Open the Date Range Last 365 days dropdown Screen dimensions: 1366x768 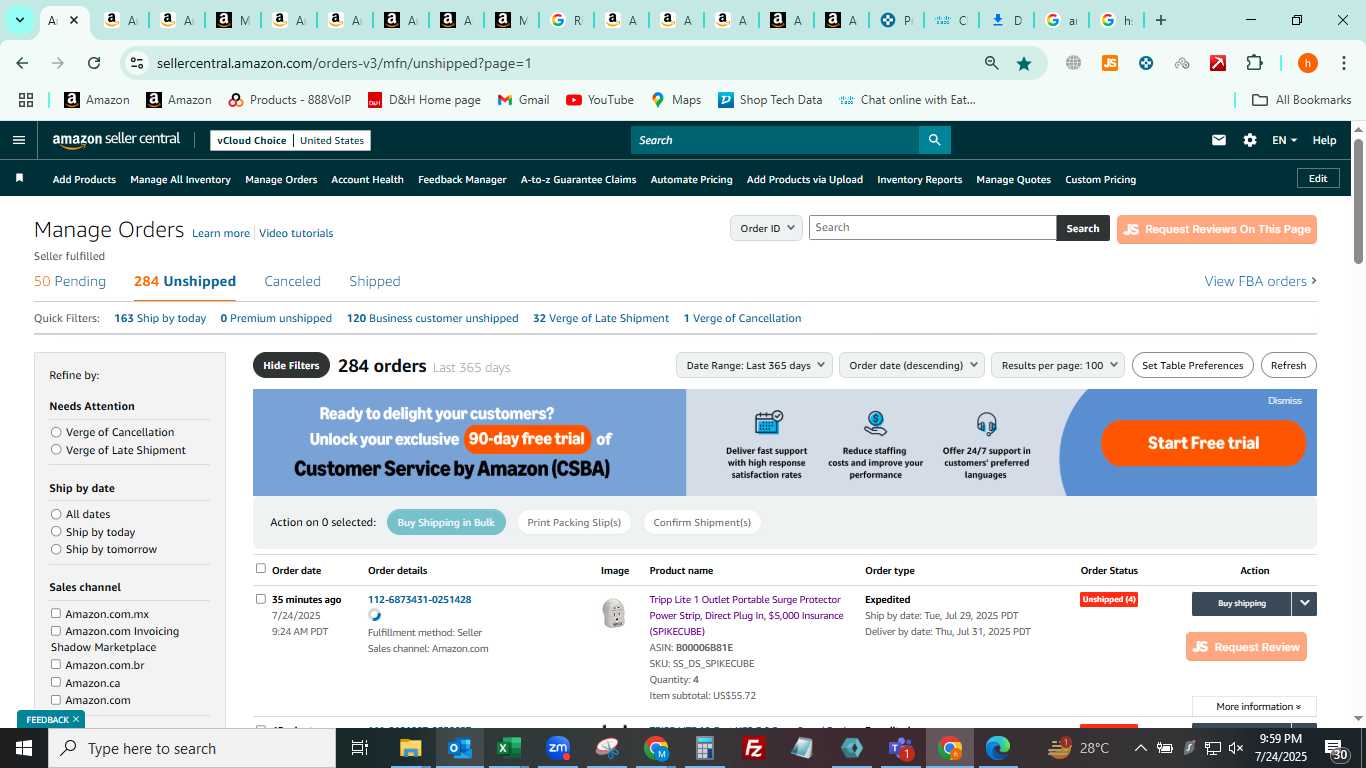[x=754, y=365]
